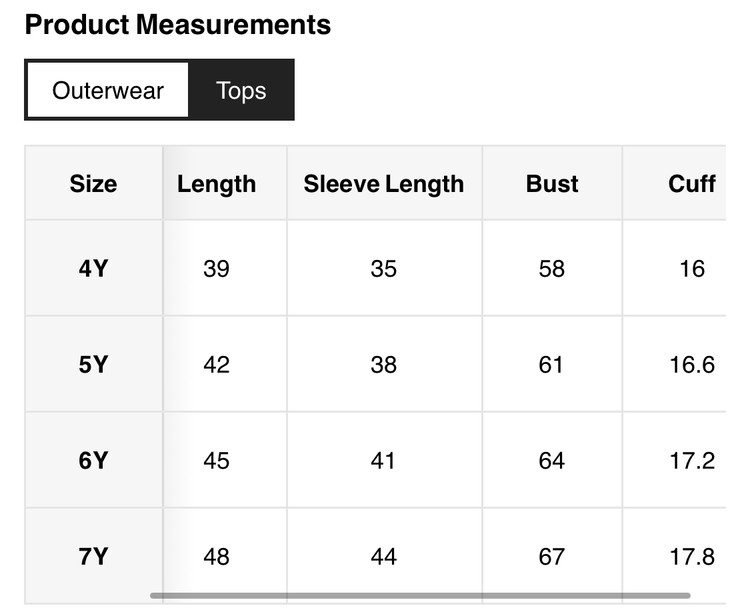The height and width of the screenshot is (610, 750).
Task: Click the 5Y sleeve length value 38
Action: pyautogui.click(x=384, y=365)
